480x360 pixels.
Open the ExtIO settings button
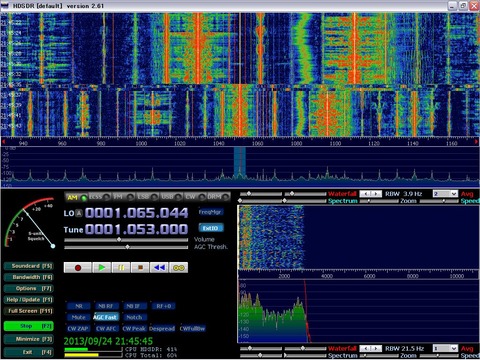[x=211, y=228]
